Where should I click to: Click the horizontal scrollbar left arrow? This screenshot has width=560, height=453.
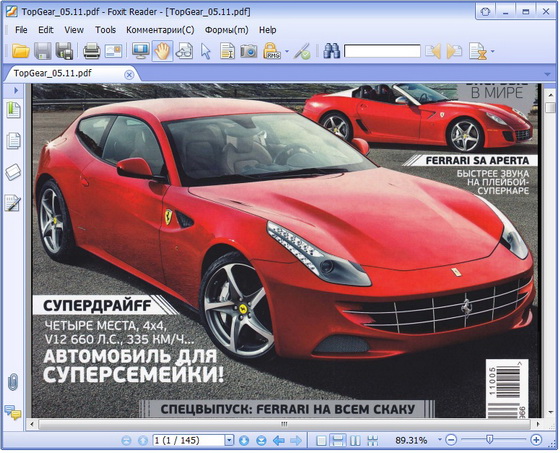(x=32, y=424)
